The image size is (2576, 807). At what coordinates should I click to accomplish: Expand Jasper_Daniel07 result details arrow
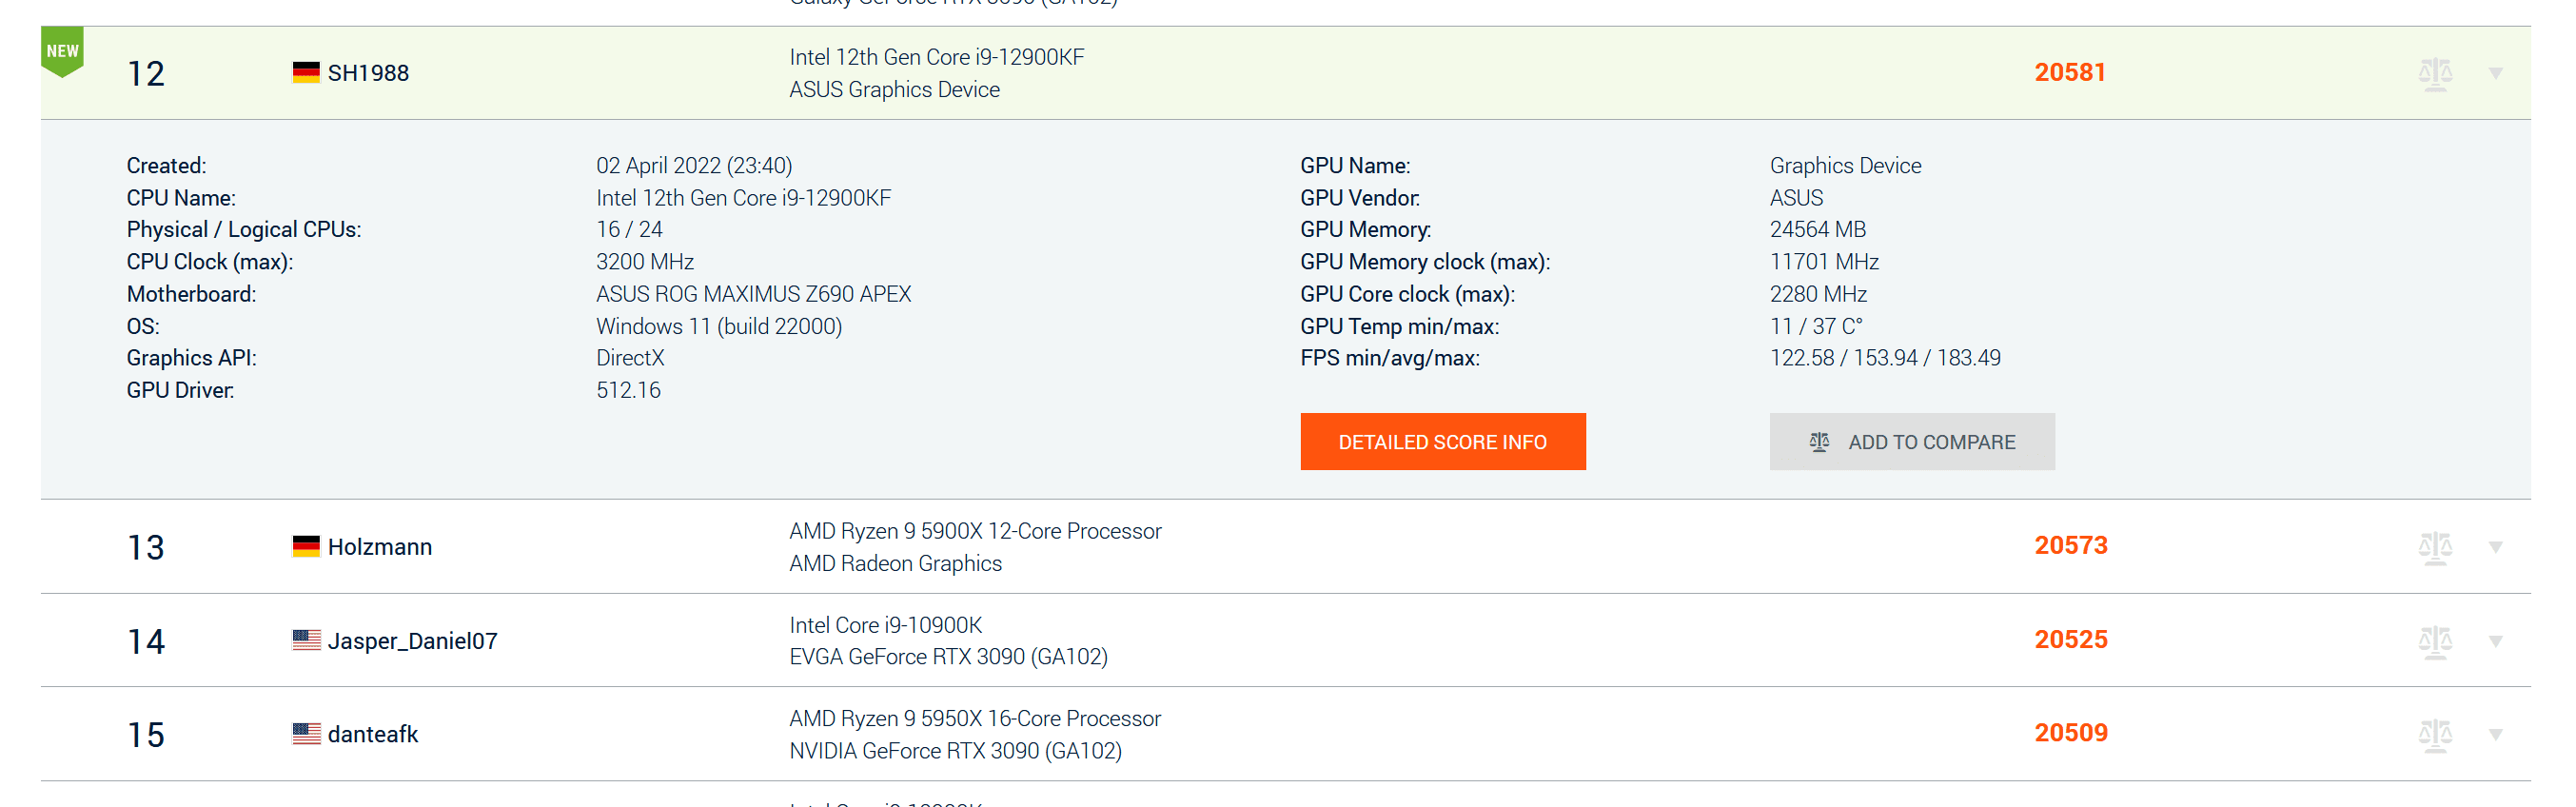2495,641
